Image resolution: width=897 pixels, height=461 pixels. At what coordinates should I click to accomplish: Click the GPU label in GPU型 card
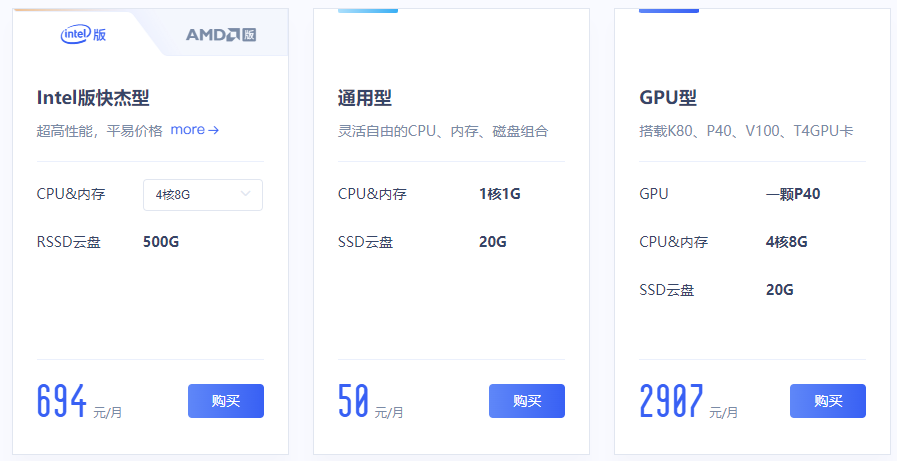pos(654,194)
